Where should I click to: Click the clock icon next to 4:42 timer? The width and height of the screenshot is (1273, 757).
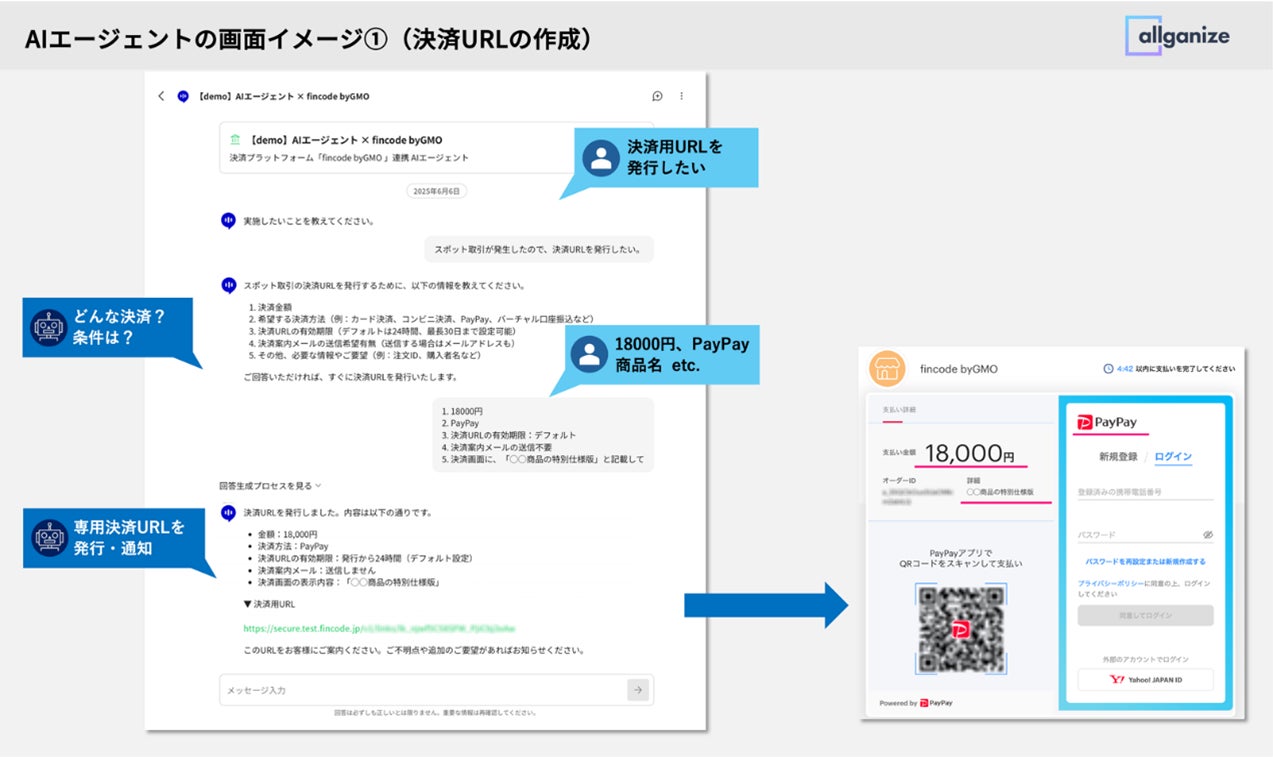click(x=1108, y=369)
